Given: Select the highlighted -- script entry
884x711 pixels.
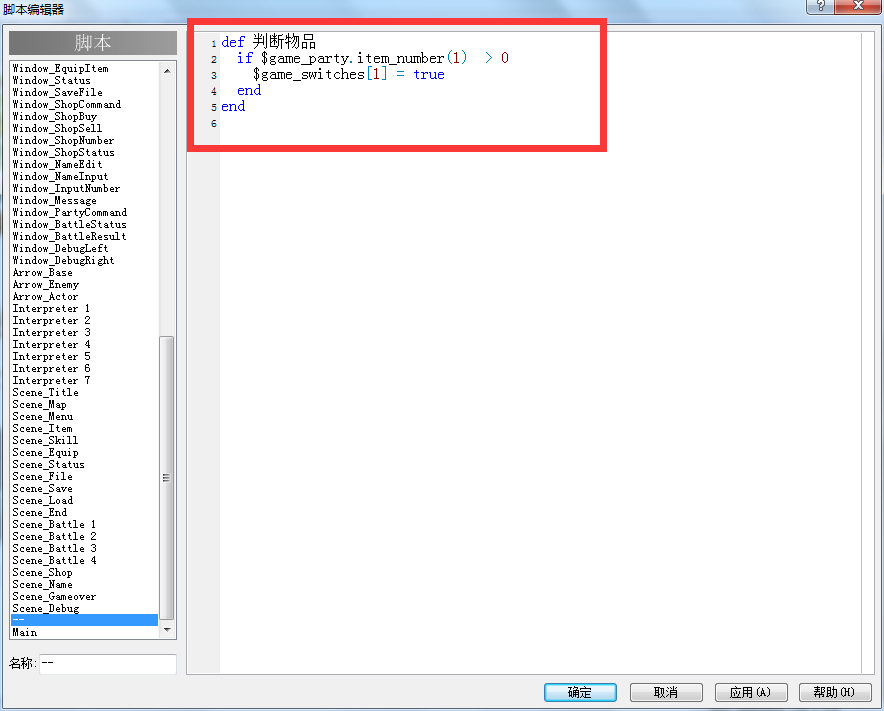Looking at the screenshot, I should (85, 620).
